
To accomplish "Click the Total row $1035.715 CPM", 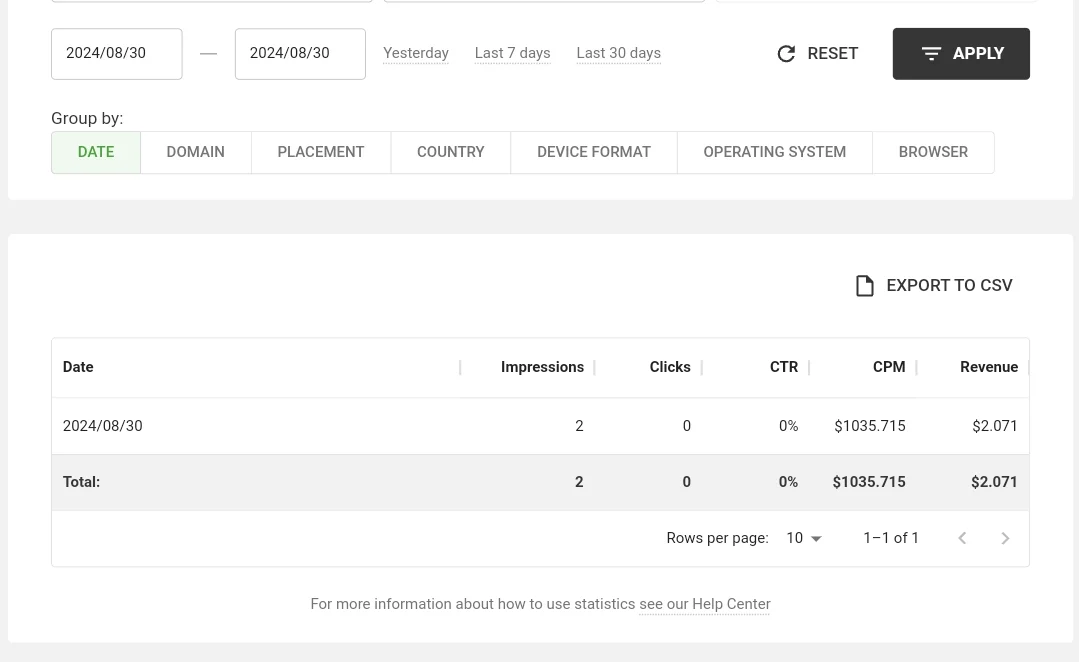I will (869, 482).
